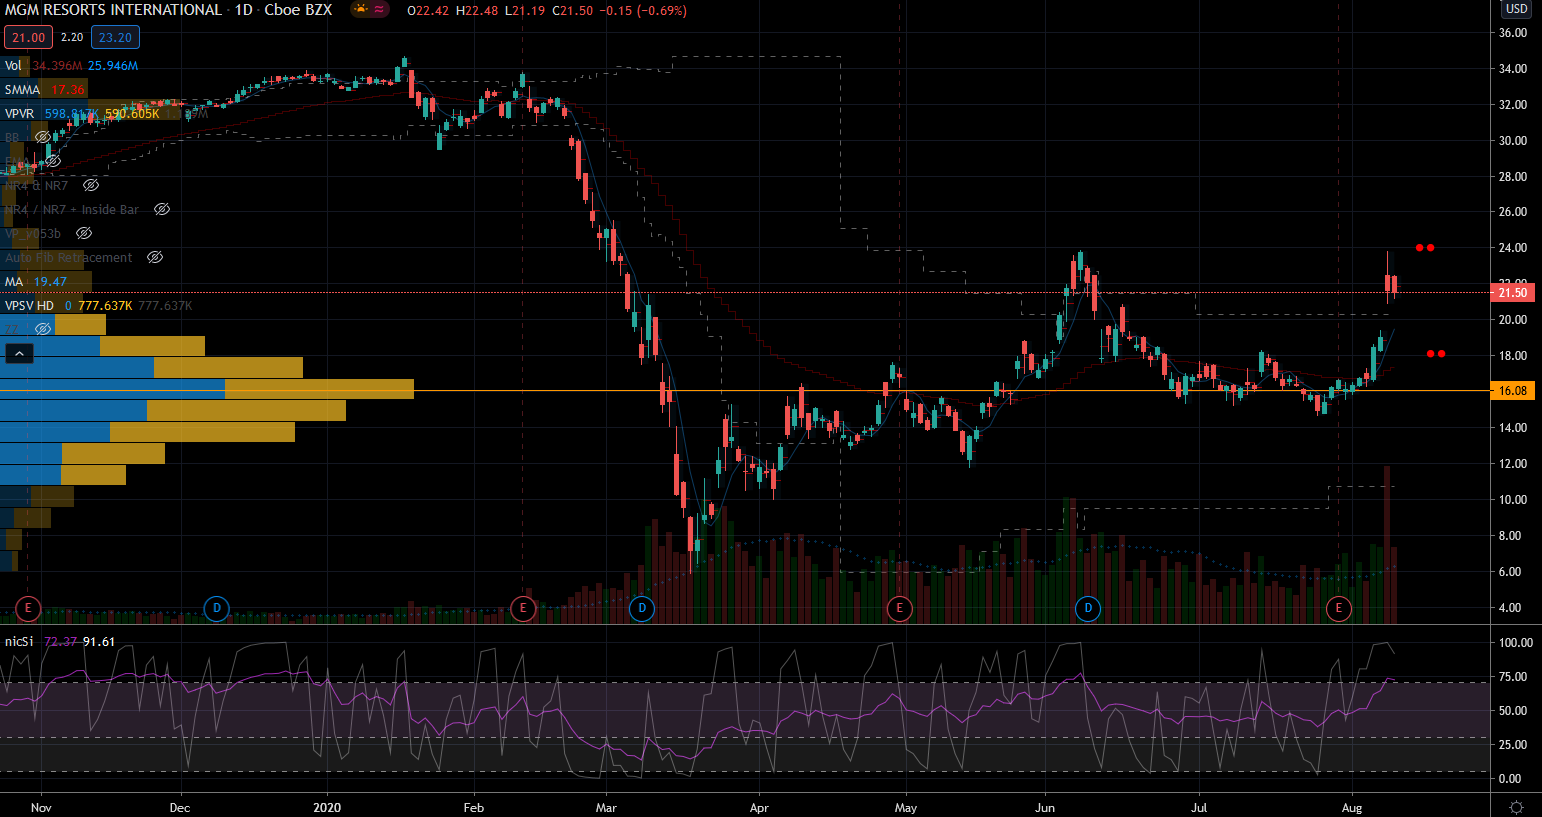Collapse the indicator legend with the arrow
This screenshot has width=1542, height=817.
click(19, 353)
